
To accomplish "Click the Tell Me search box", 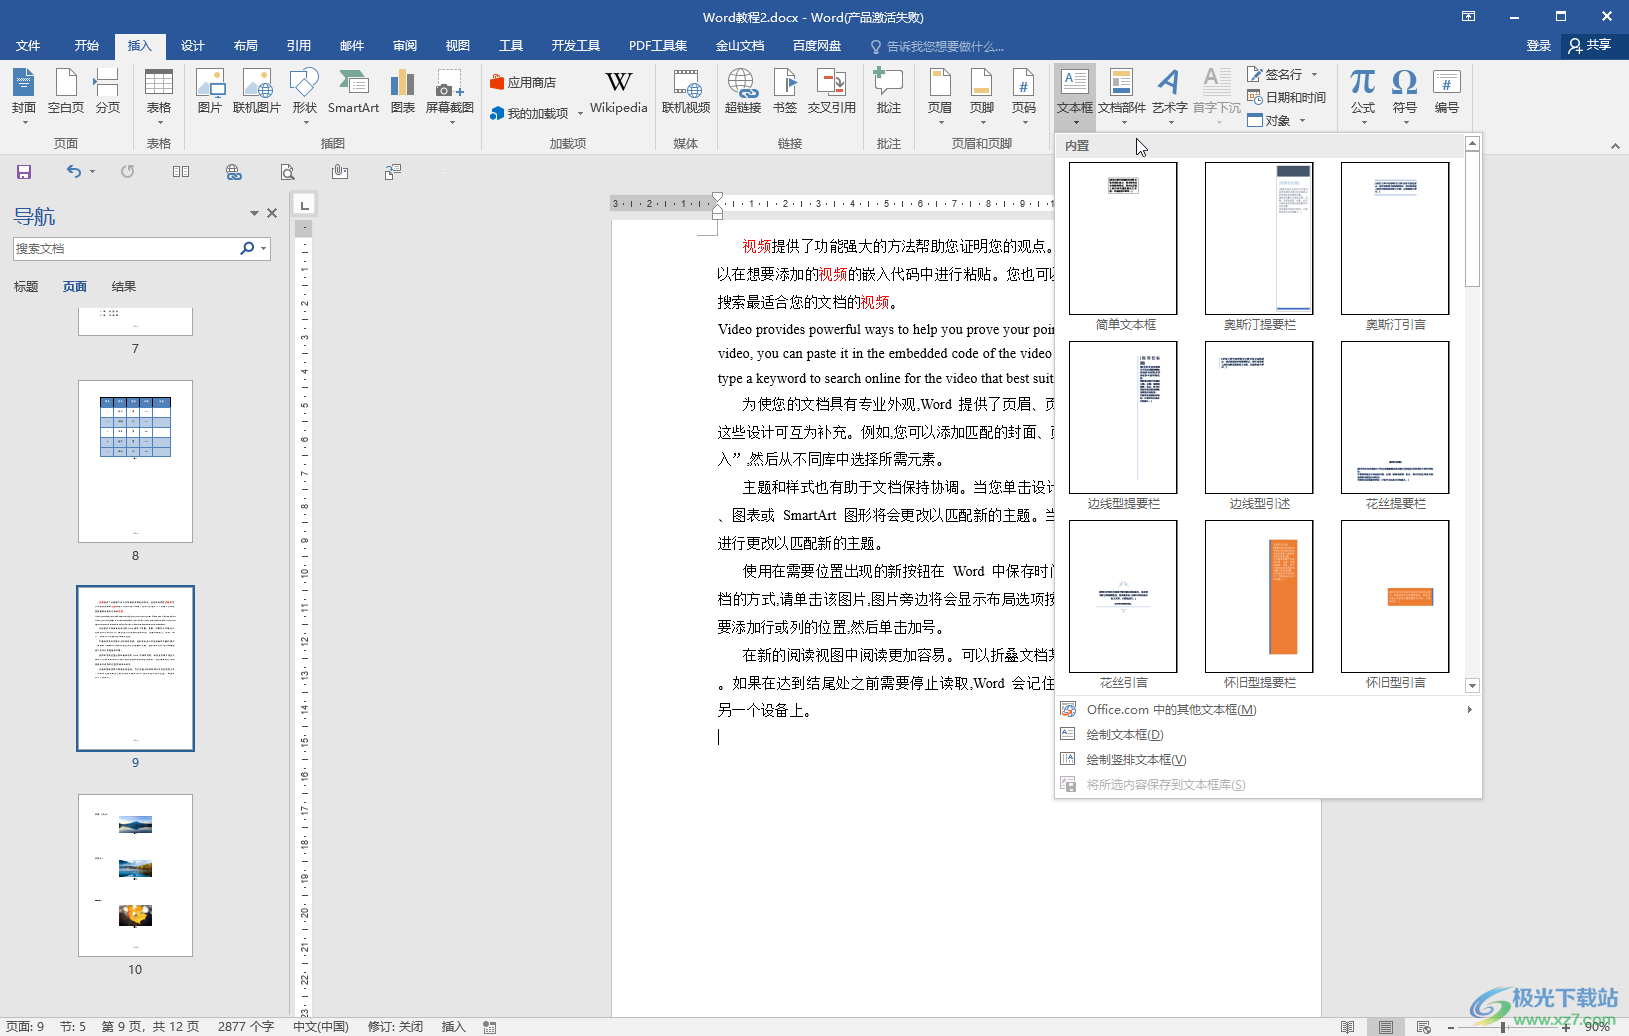I will pos(938,46).
